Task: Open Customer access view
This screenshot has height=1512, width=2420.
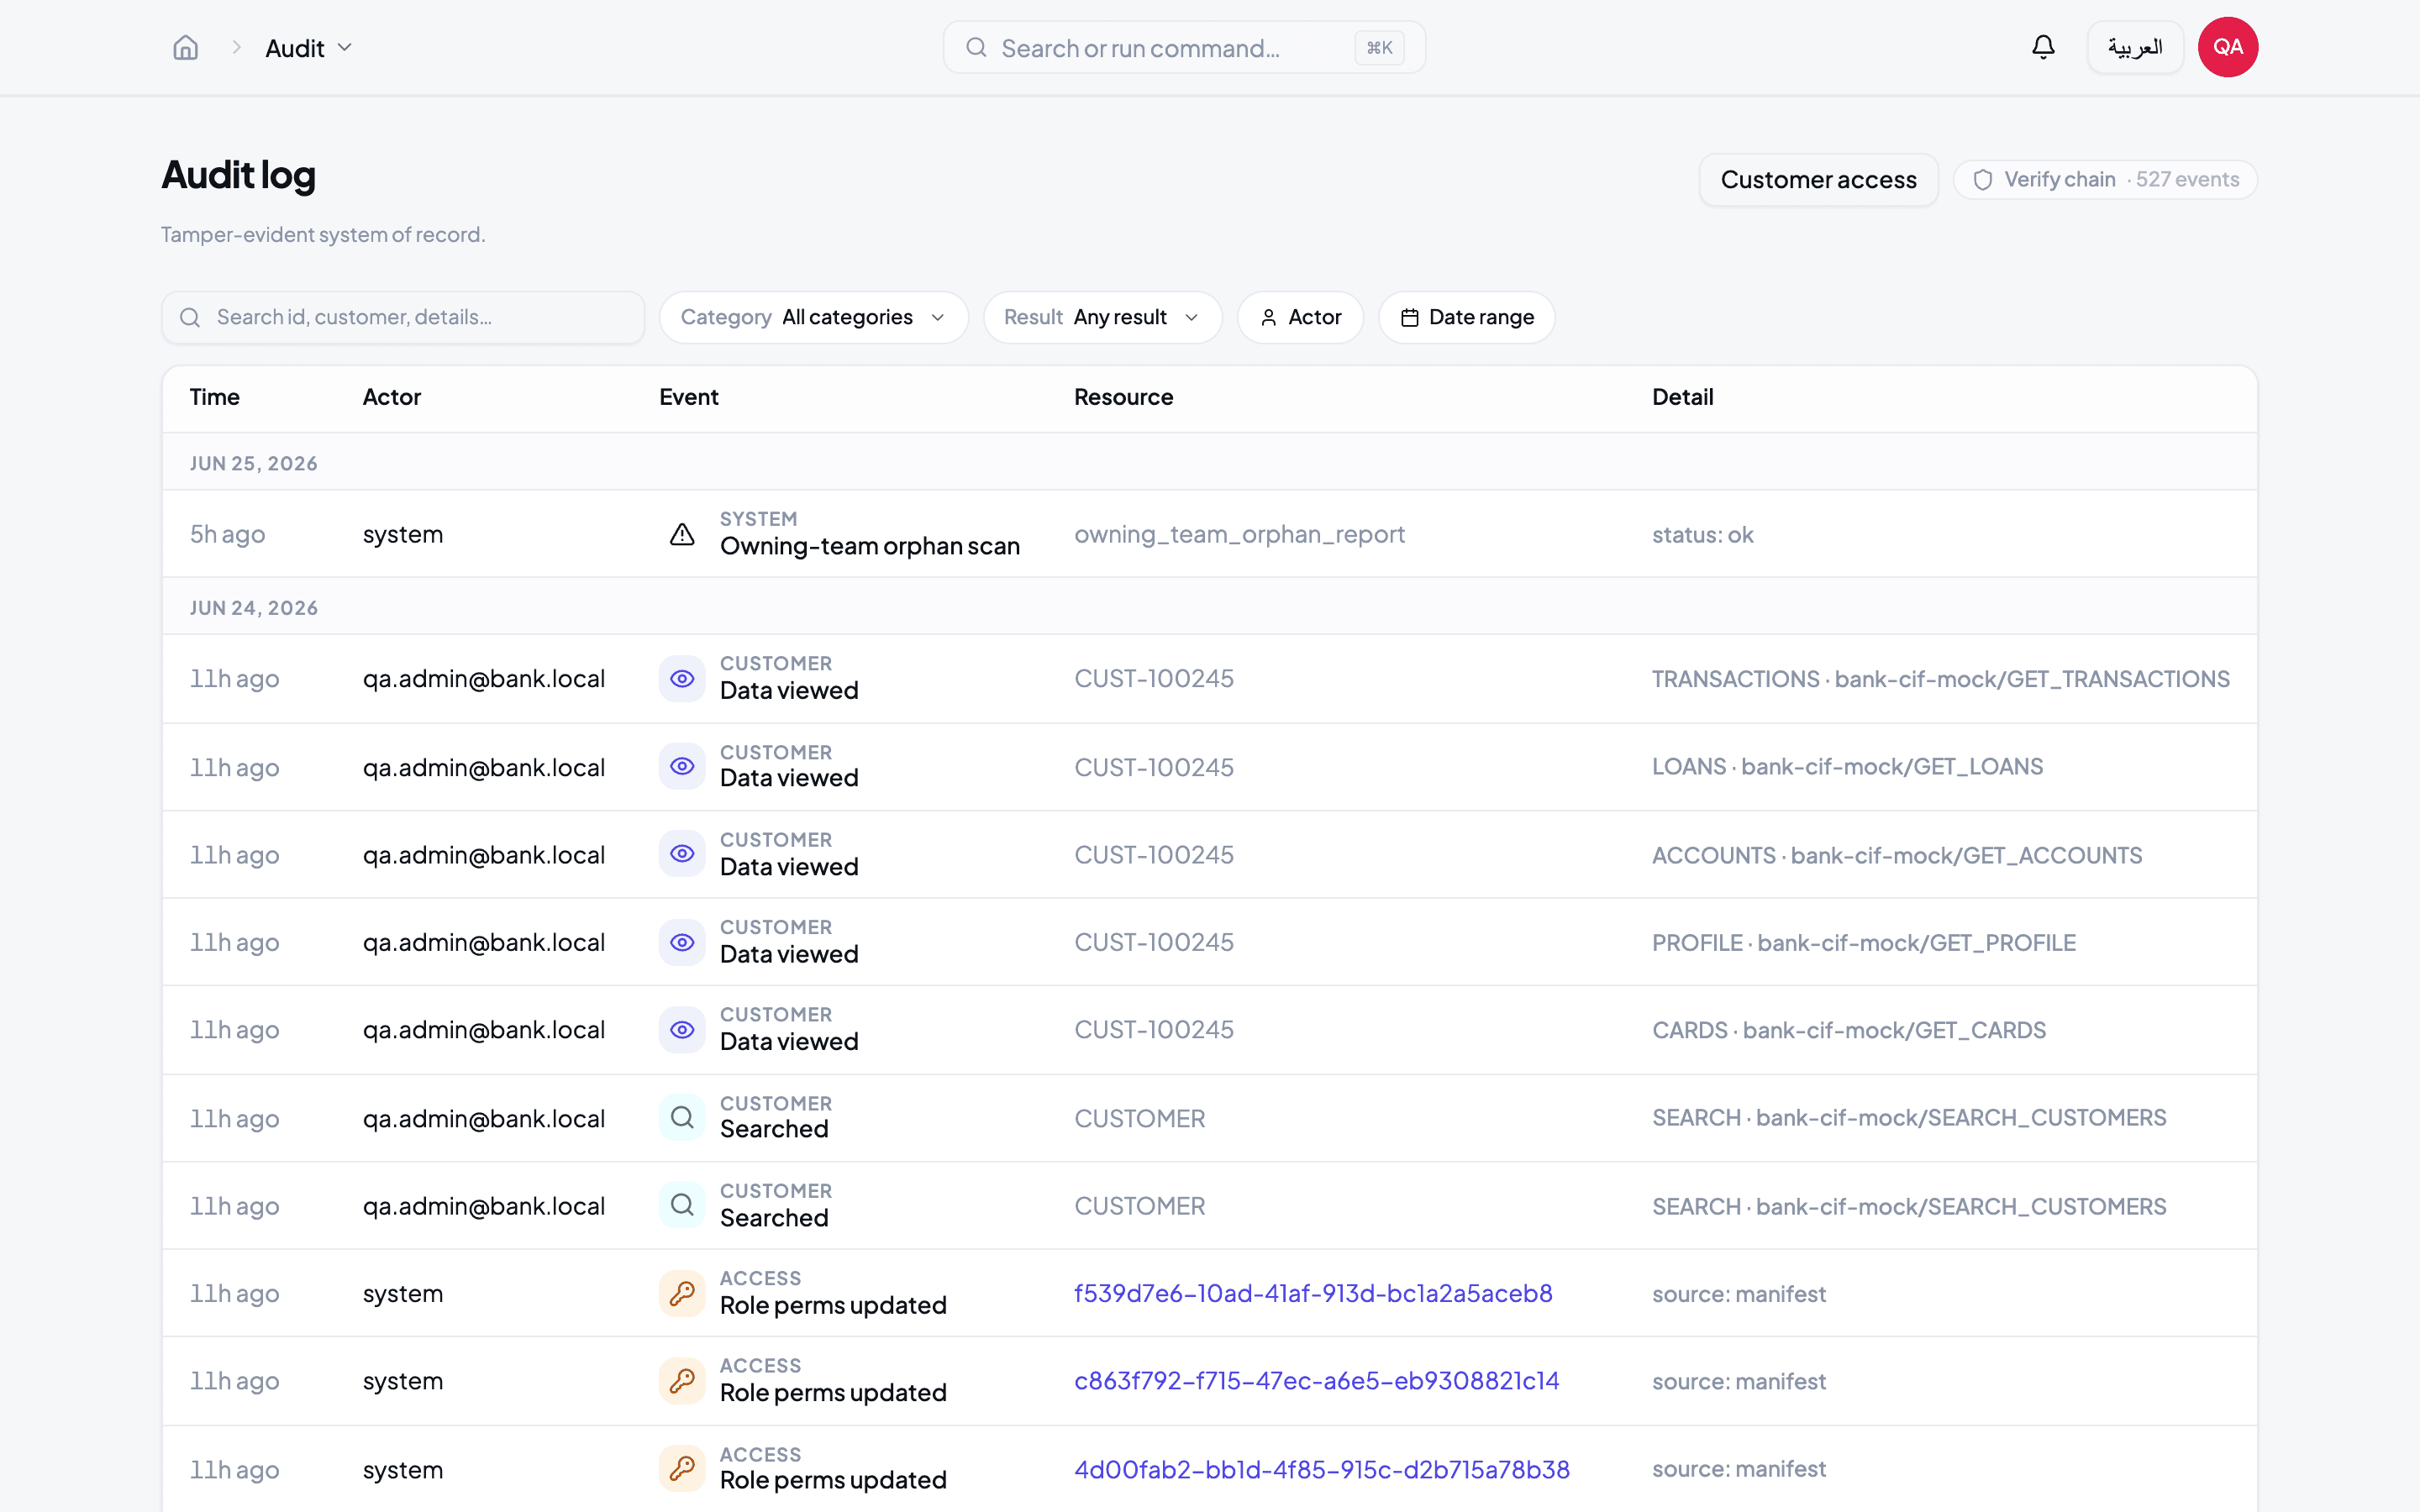Action: coord(1818,180)
